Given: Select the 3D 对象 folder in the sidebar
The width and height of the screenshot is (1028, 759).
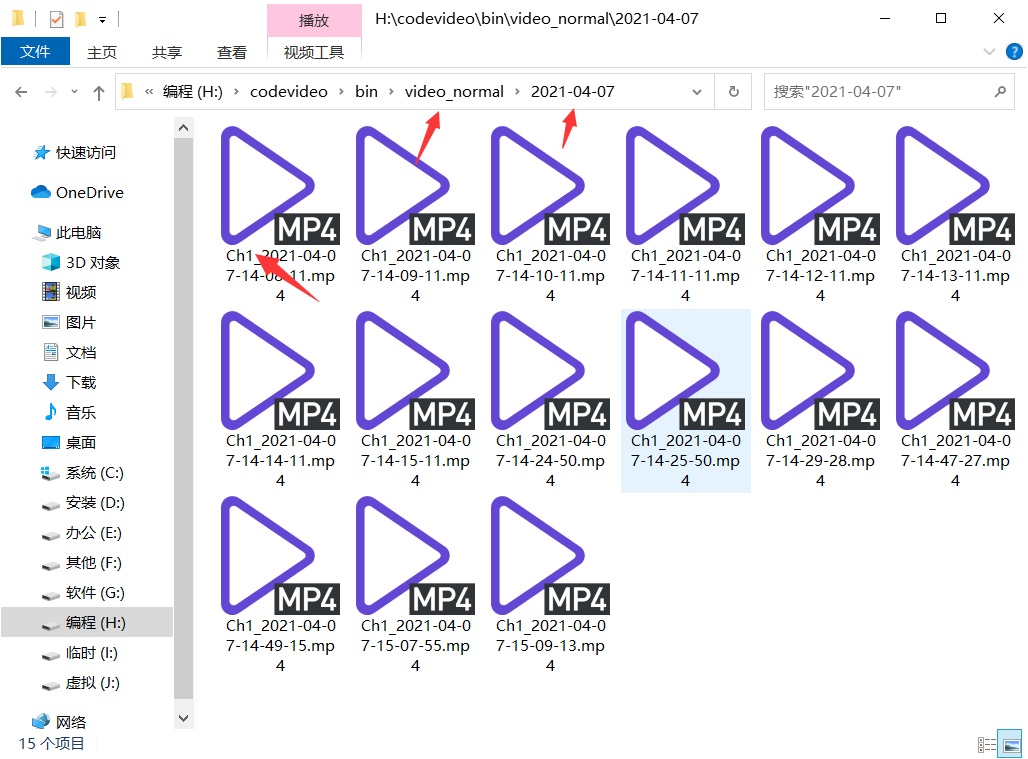Looking at the screenshot, I should (92, 262).
